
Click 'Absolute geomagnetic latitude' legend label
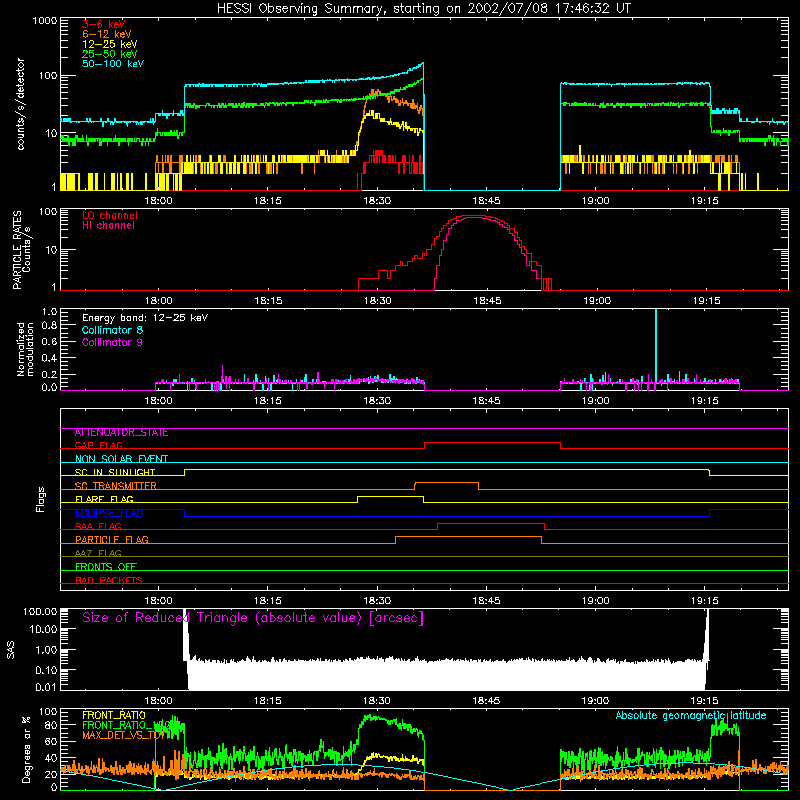[x=691, y=716]
